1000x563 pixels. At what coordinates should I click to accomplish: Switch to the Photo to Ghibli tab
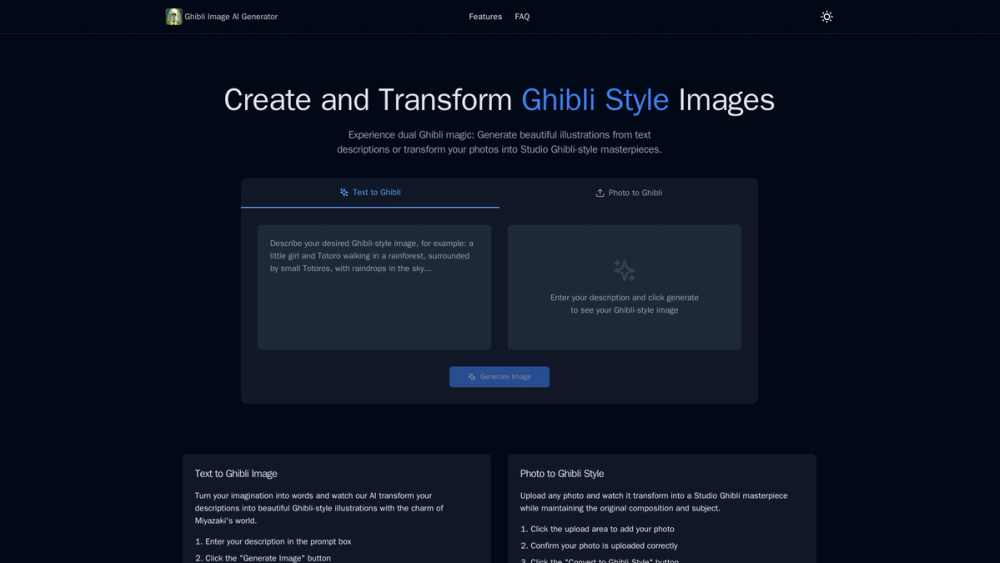[x=628, y=193]
